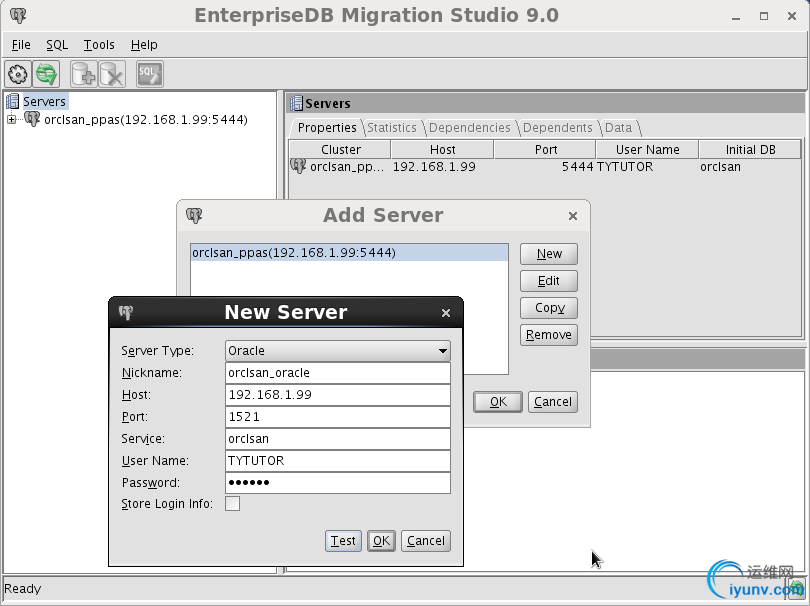Click the Servers root icon in the tree
810x606 pixels.
12,101
